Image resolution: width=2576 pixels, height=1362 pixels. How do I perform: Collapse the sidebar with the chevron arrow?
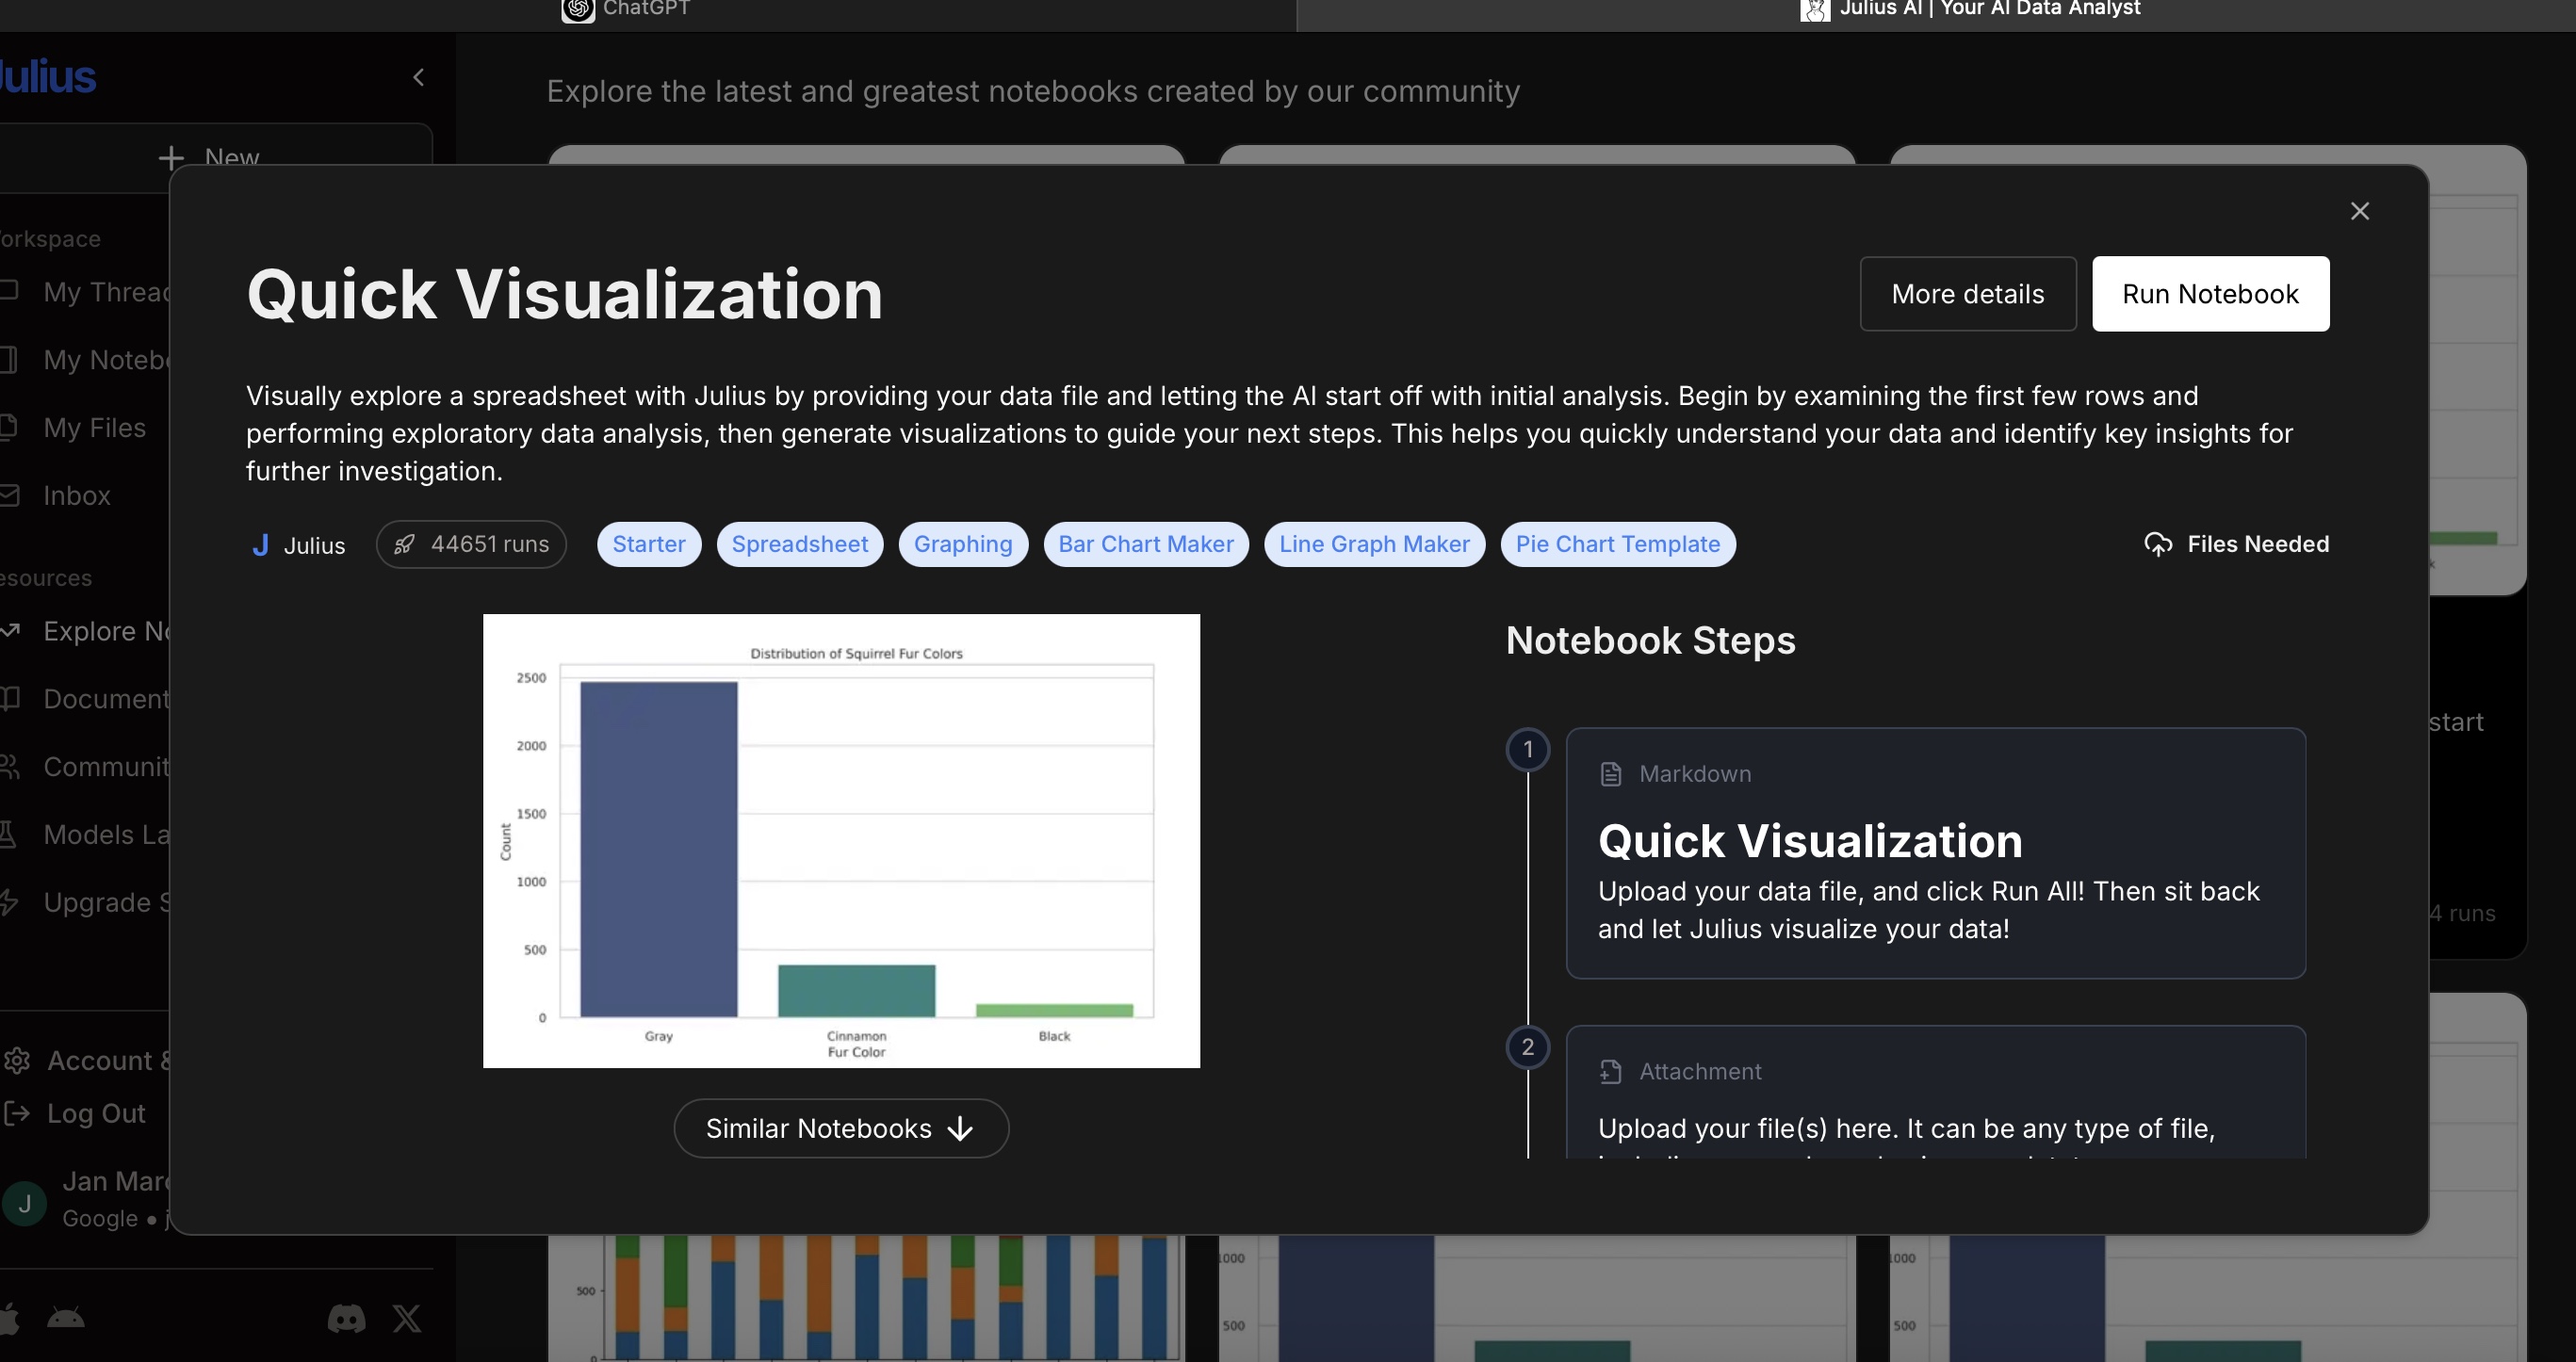tap(418, 77)
